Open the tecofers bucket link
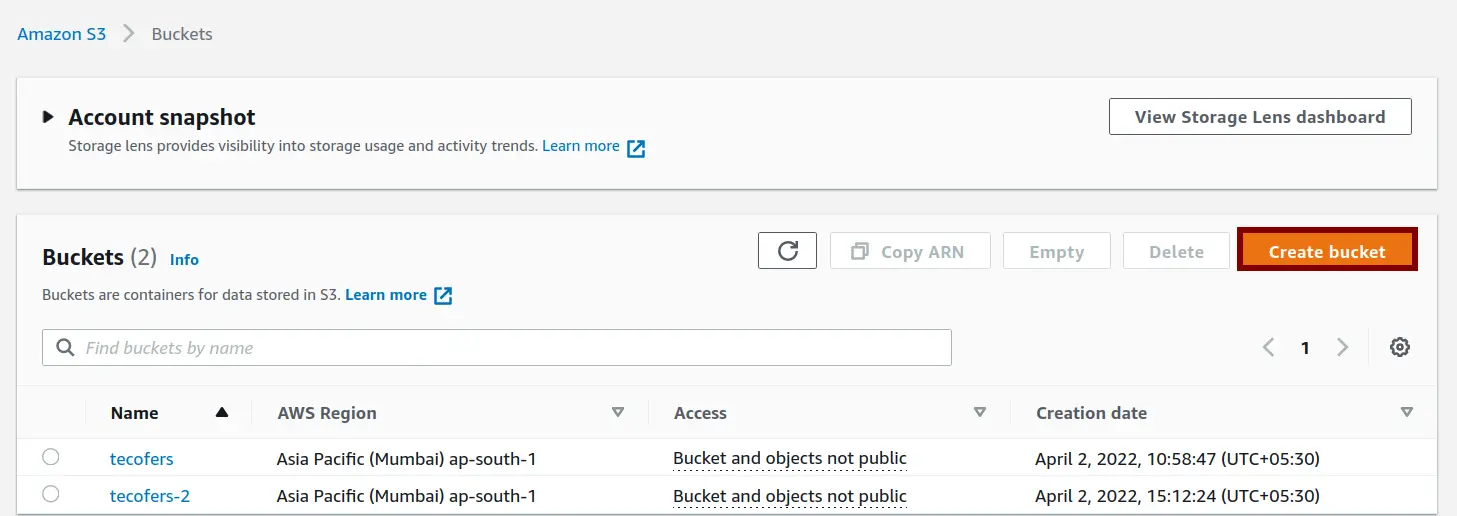Viewport: 1457px width, 516px height. [x=141, y=459]
